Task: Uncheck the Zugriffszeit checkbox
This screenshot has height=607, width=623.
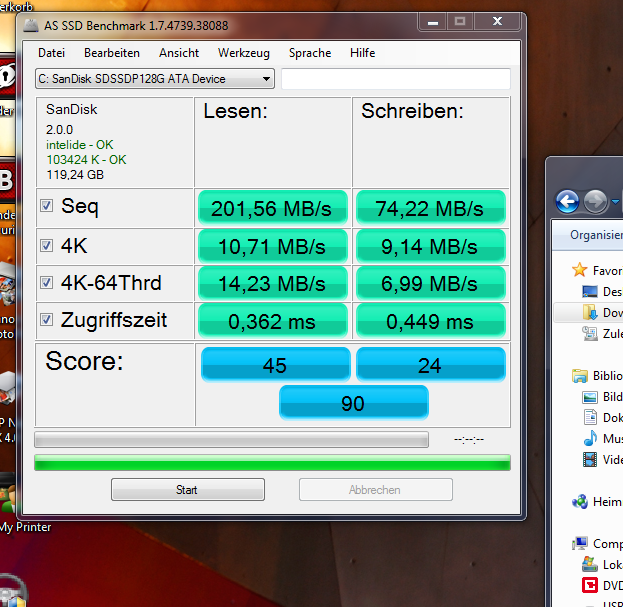Action: 46,319
